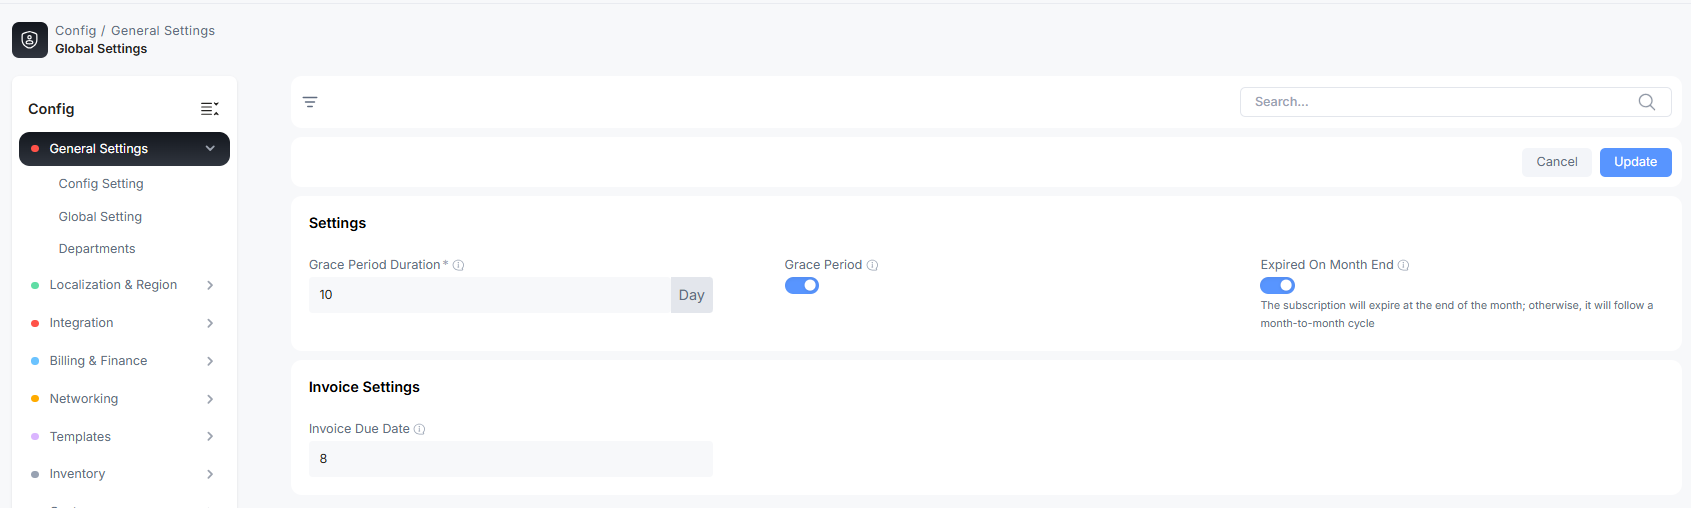The width and height of the screenshot is (1691, 508).
Task: Open the filter lines icon
Action: coord(310,102)
